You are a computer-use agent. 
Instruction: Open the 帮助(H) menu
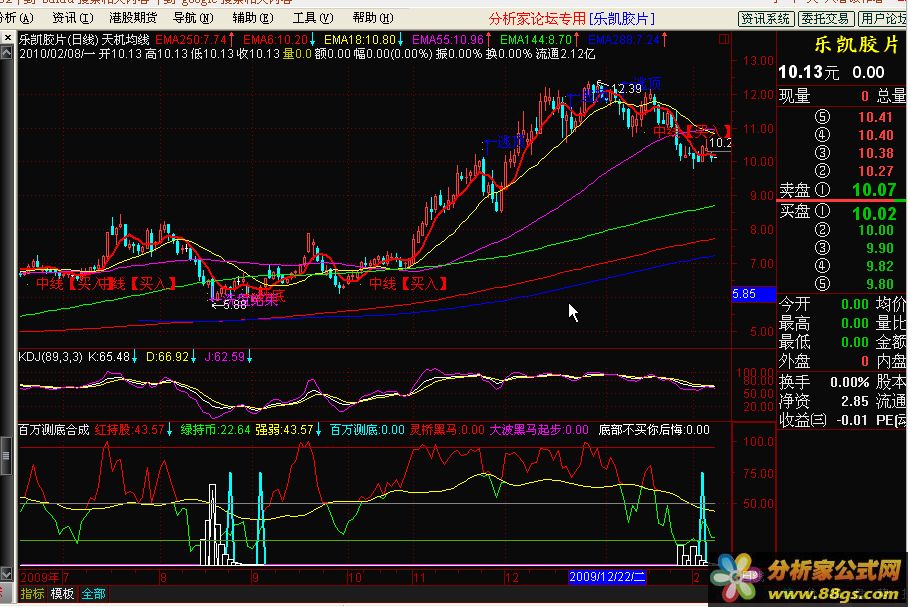pos(373,18)
